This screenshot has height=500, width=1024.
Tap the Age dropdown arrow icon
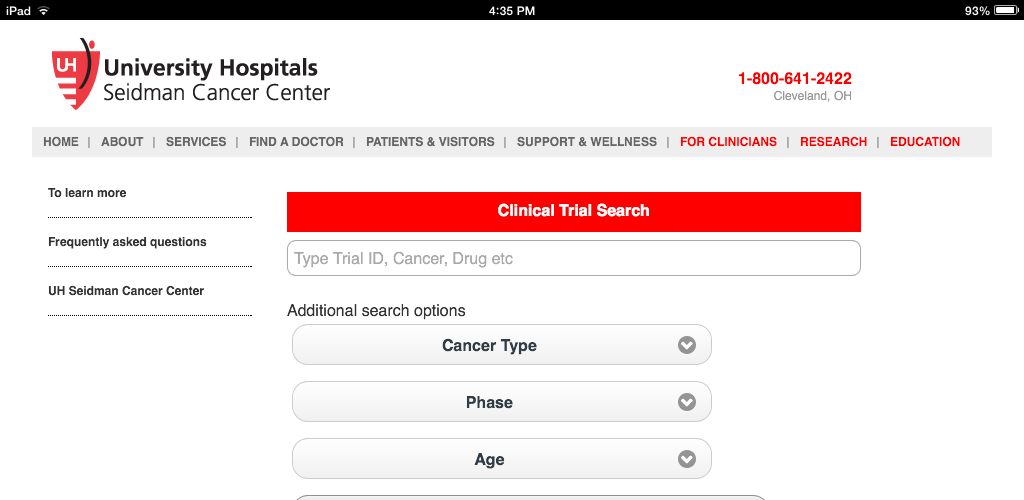pyautogui.click(x=687, y=459)
